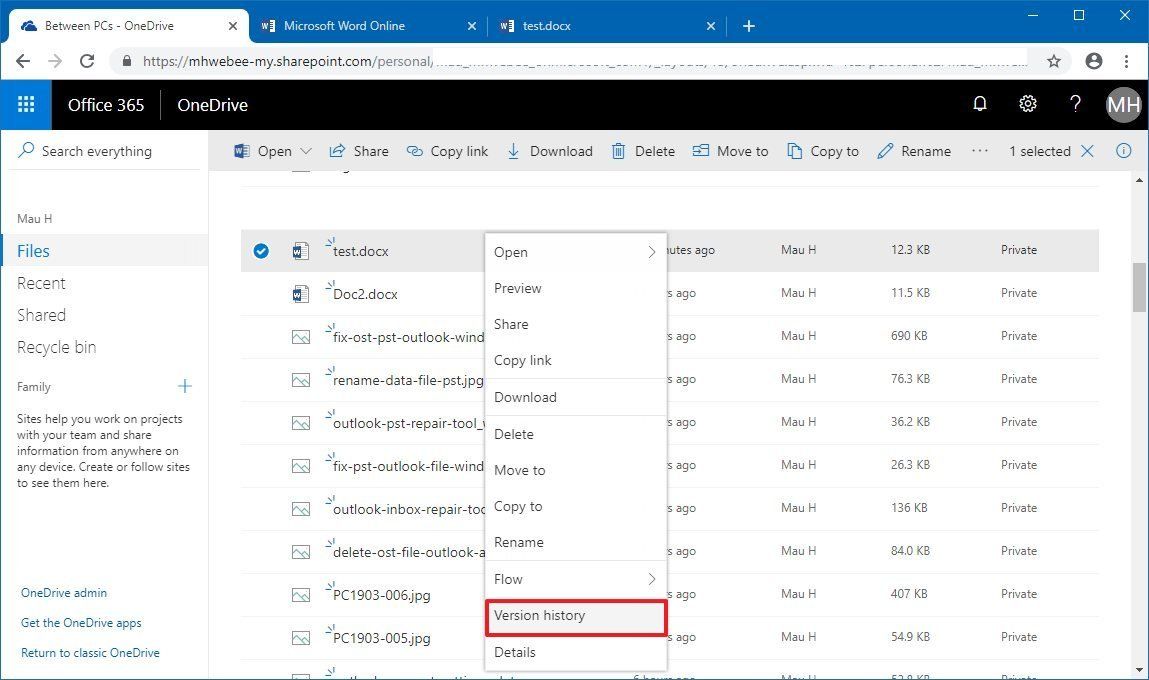Viewport: 1149px width, 680px height.
Task: Open notifications via the bell icon
Action: (x=979, y=104)
